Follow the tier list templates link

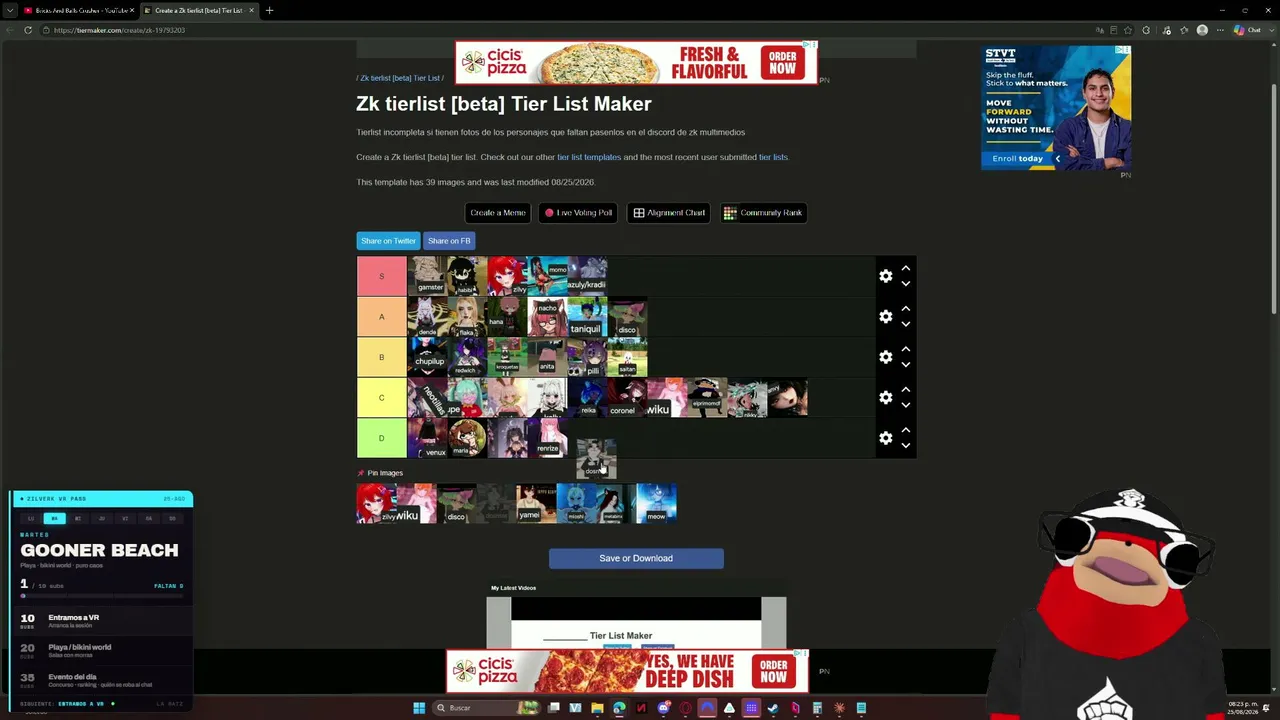click(589, 157)
